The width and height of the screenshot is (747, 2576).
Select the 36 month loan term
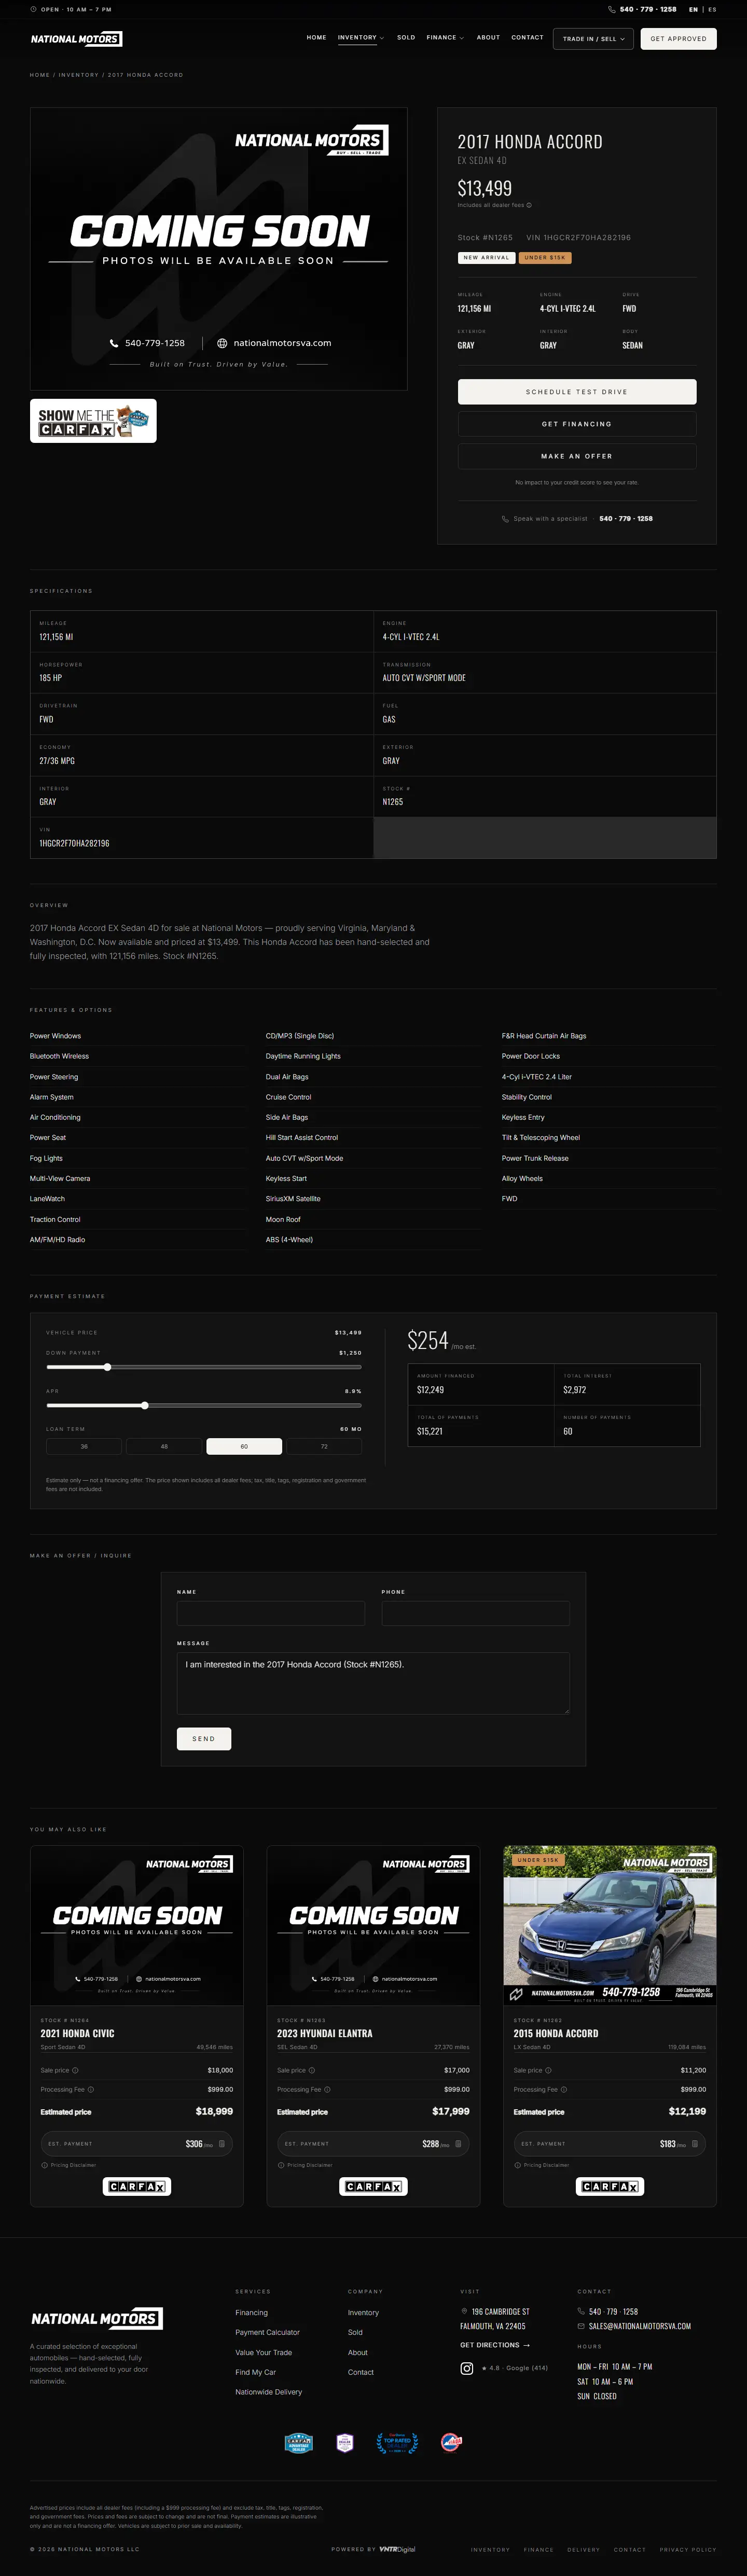[x=84, y=1446]
